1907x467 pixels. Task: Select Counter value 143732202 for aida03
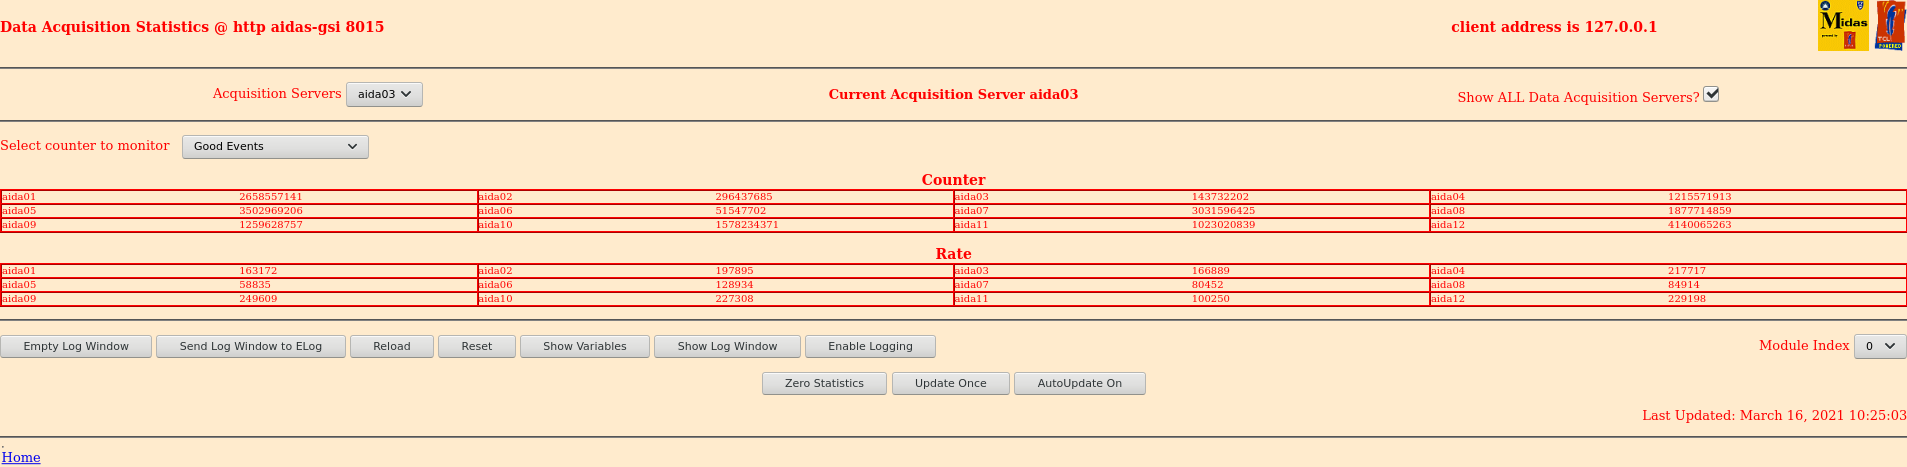click(1220, 197)
